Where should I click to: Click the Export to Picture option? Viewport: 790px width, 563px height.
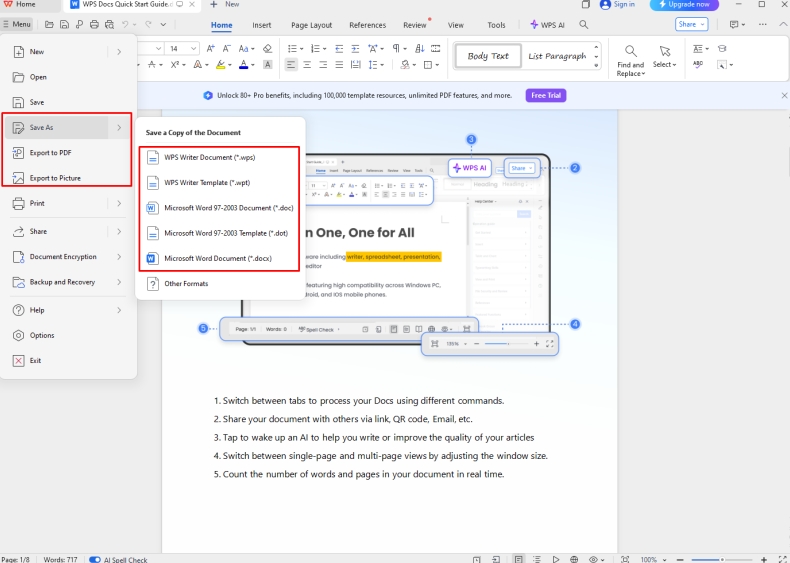pos(55,178)
